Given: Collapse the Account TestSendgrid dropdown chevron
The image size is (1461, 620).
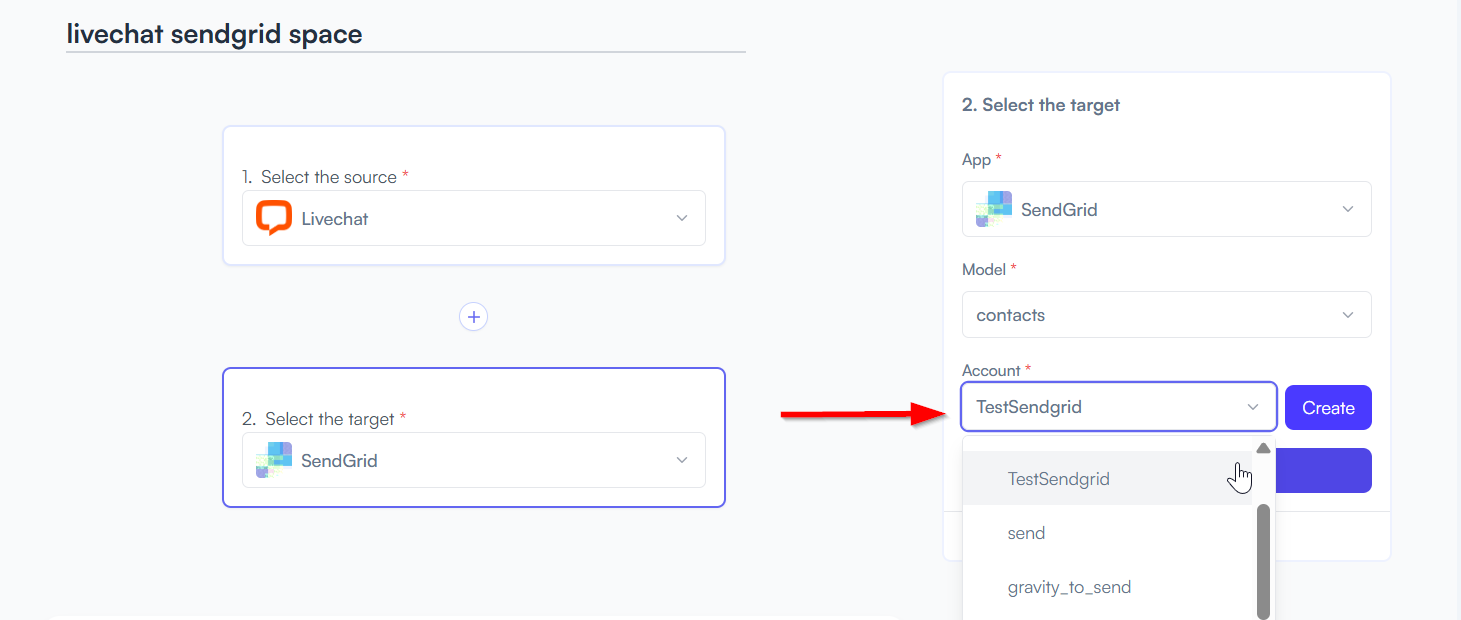Looking at the screenshot, I should [x=1253, y=407].
